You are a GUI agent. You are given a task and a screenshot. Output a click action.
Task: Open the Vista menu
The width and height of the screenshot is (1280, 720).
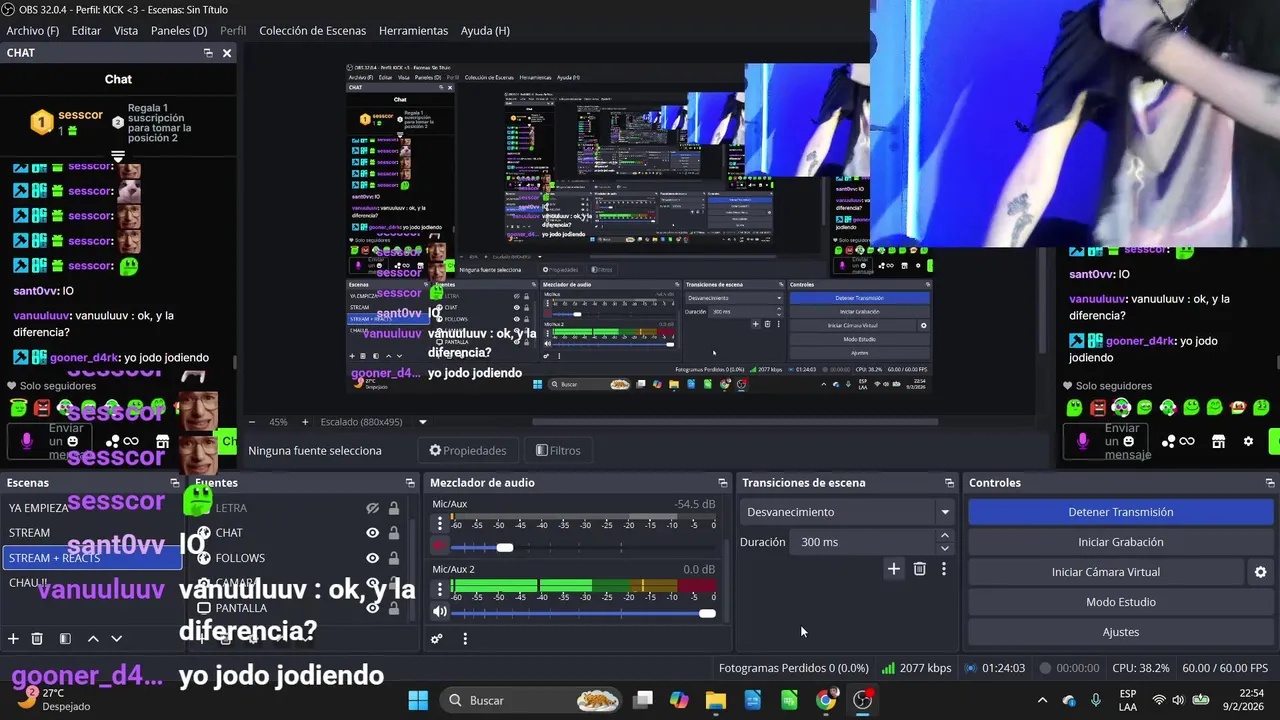[126, 31]
